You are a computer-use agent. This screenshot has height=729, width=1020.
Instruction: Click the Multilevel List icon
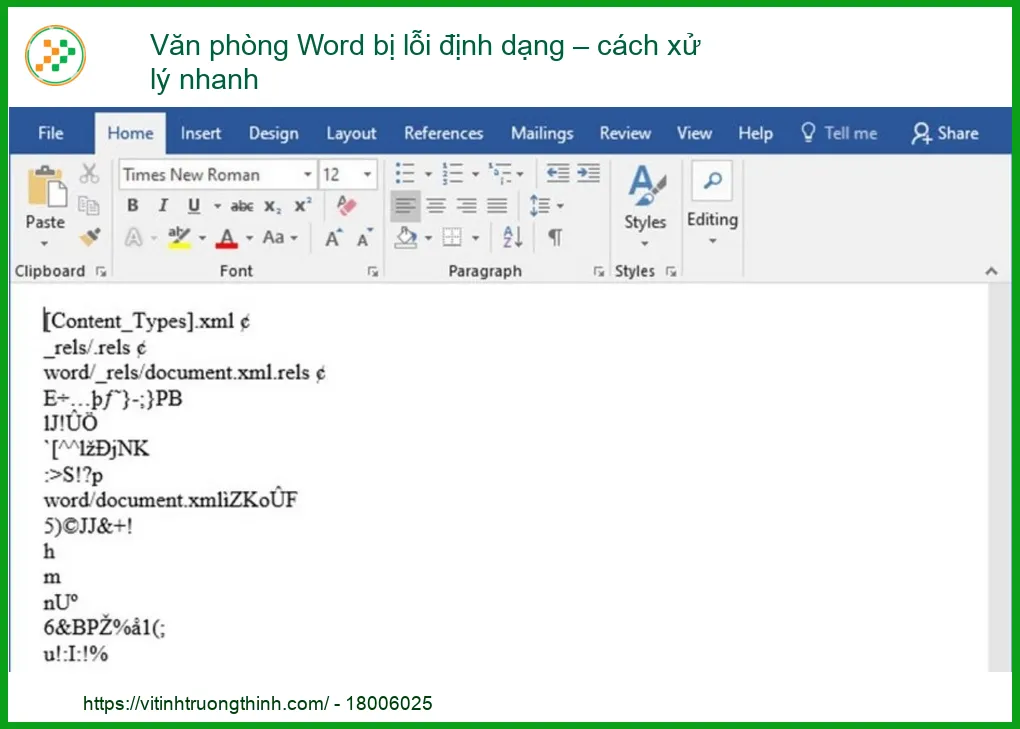(500, 173)
